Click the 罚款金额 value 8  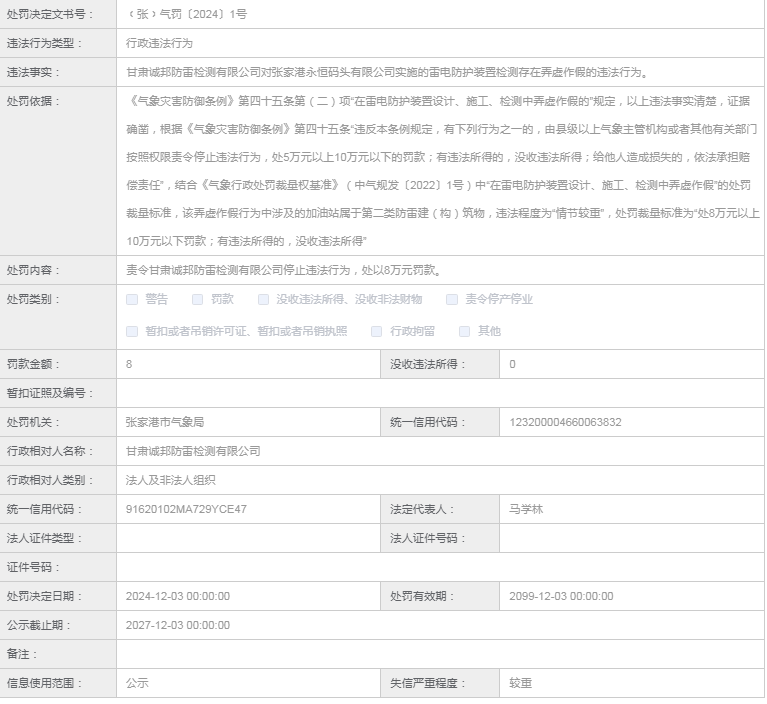coord(129,364)
